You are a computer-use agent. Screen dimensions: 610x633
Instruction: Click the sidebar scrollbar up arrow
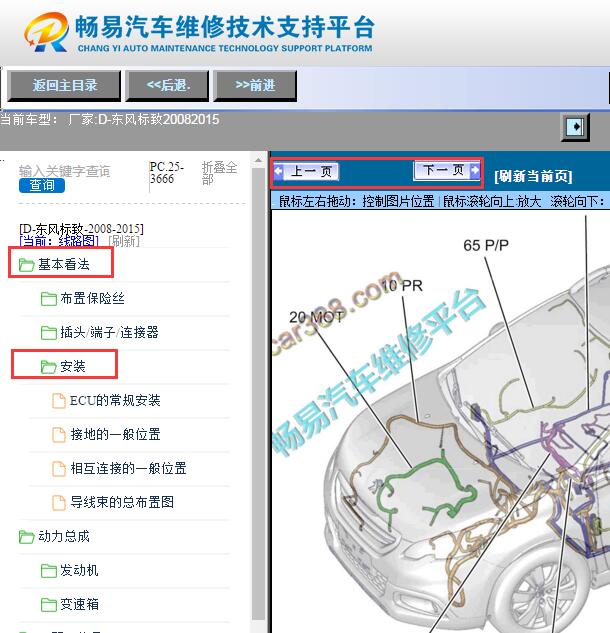tap(258, 161)
